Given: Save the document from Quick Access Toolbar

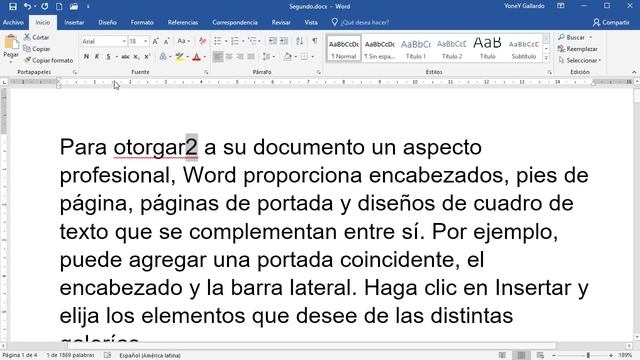Looking at the screenshot, I should 13,6.
